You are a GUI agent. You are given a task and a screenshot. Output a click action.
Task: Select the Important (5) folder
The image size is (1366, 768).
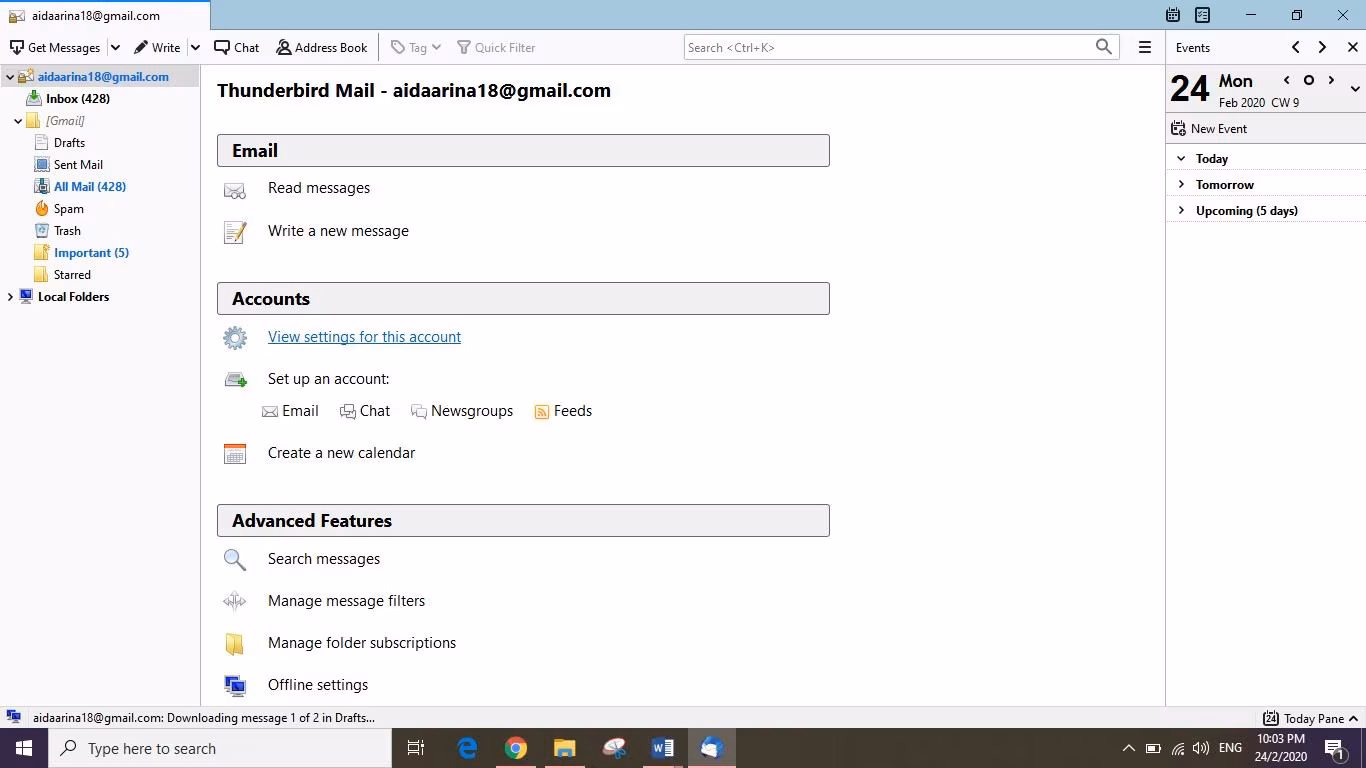point(91,253)
